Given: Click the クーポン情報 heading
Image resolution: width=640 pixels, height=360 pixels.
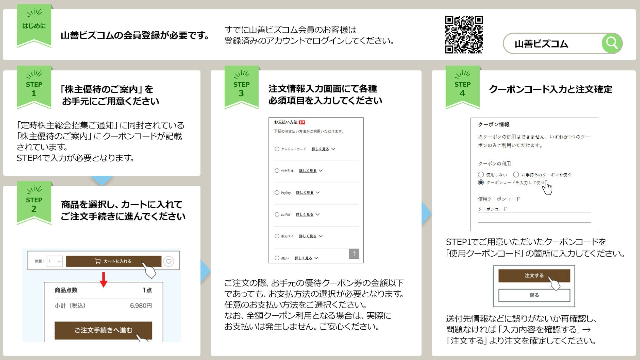Looking at the screenshot, I should 493,124.
